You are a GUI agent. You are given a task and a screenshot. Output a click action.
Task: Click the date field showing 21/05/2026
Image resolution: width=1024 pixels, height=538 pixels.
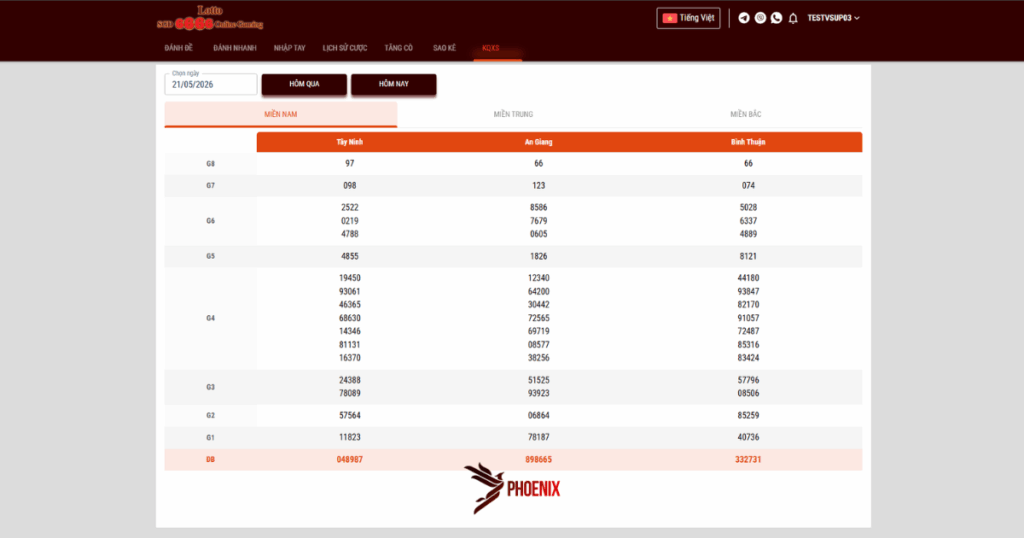click(211, 84)
